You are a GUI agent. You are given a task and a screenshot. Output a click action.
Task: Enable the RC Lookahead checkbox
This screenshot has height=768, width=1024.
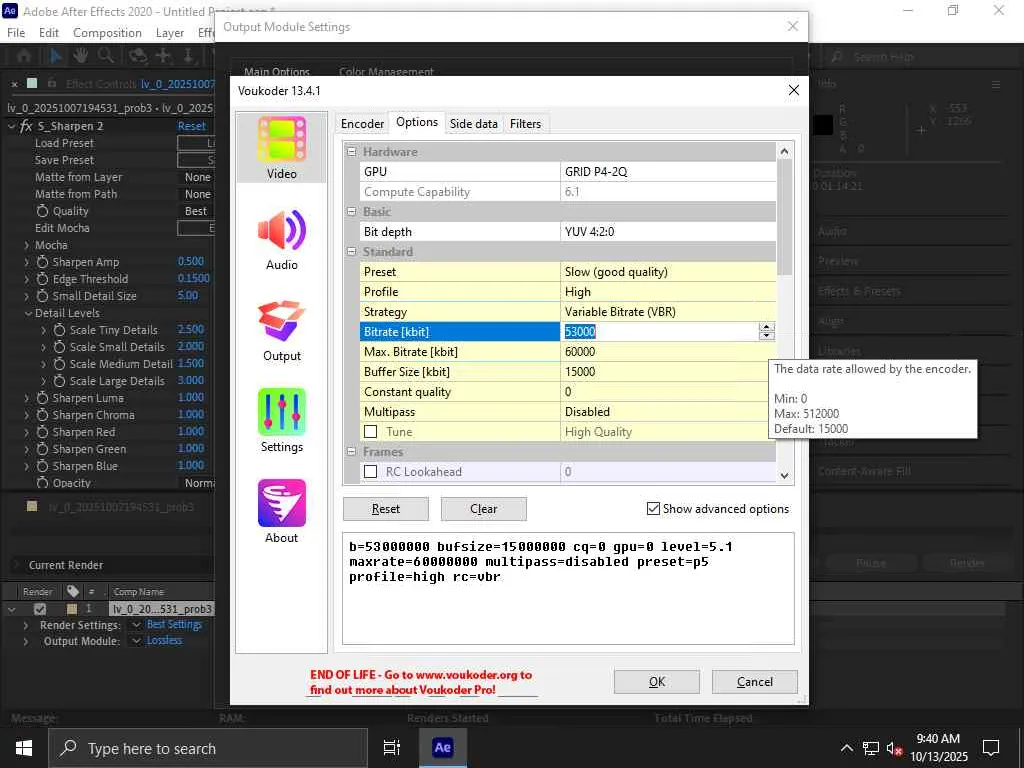pos(371,472)
